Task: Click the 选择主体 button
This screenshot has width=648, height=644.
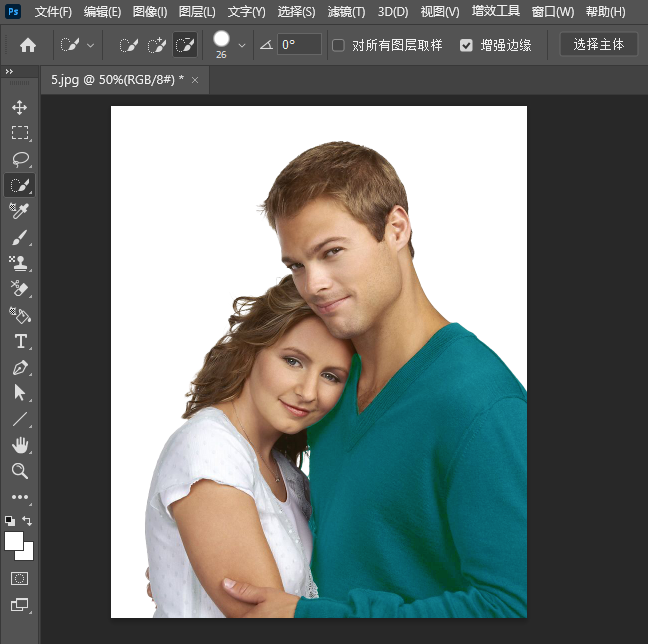Action: click(x=598, y=44)
